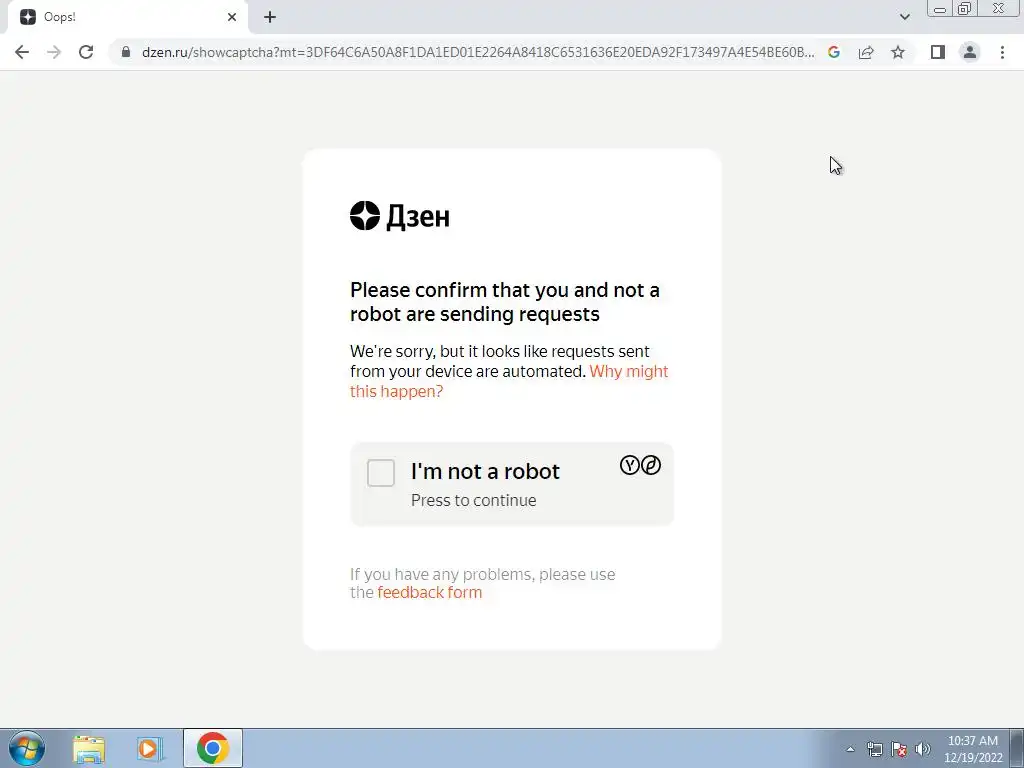The image size is (1024, 768).
Task: Launch Windows Media Player from the taskbar
Action: coord(150,749)
